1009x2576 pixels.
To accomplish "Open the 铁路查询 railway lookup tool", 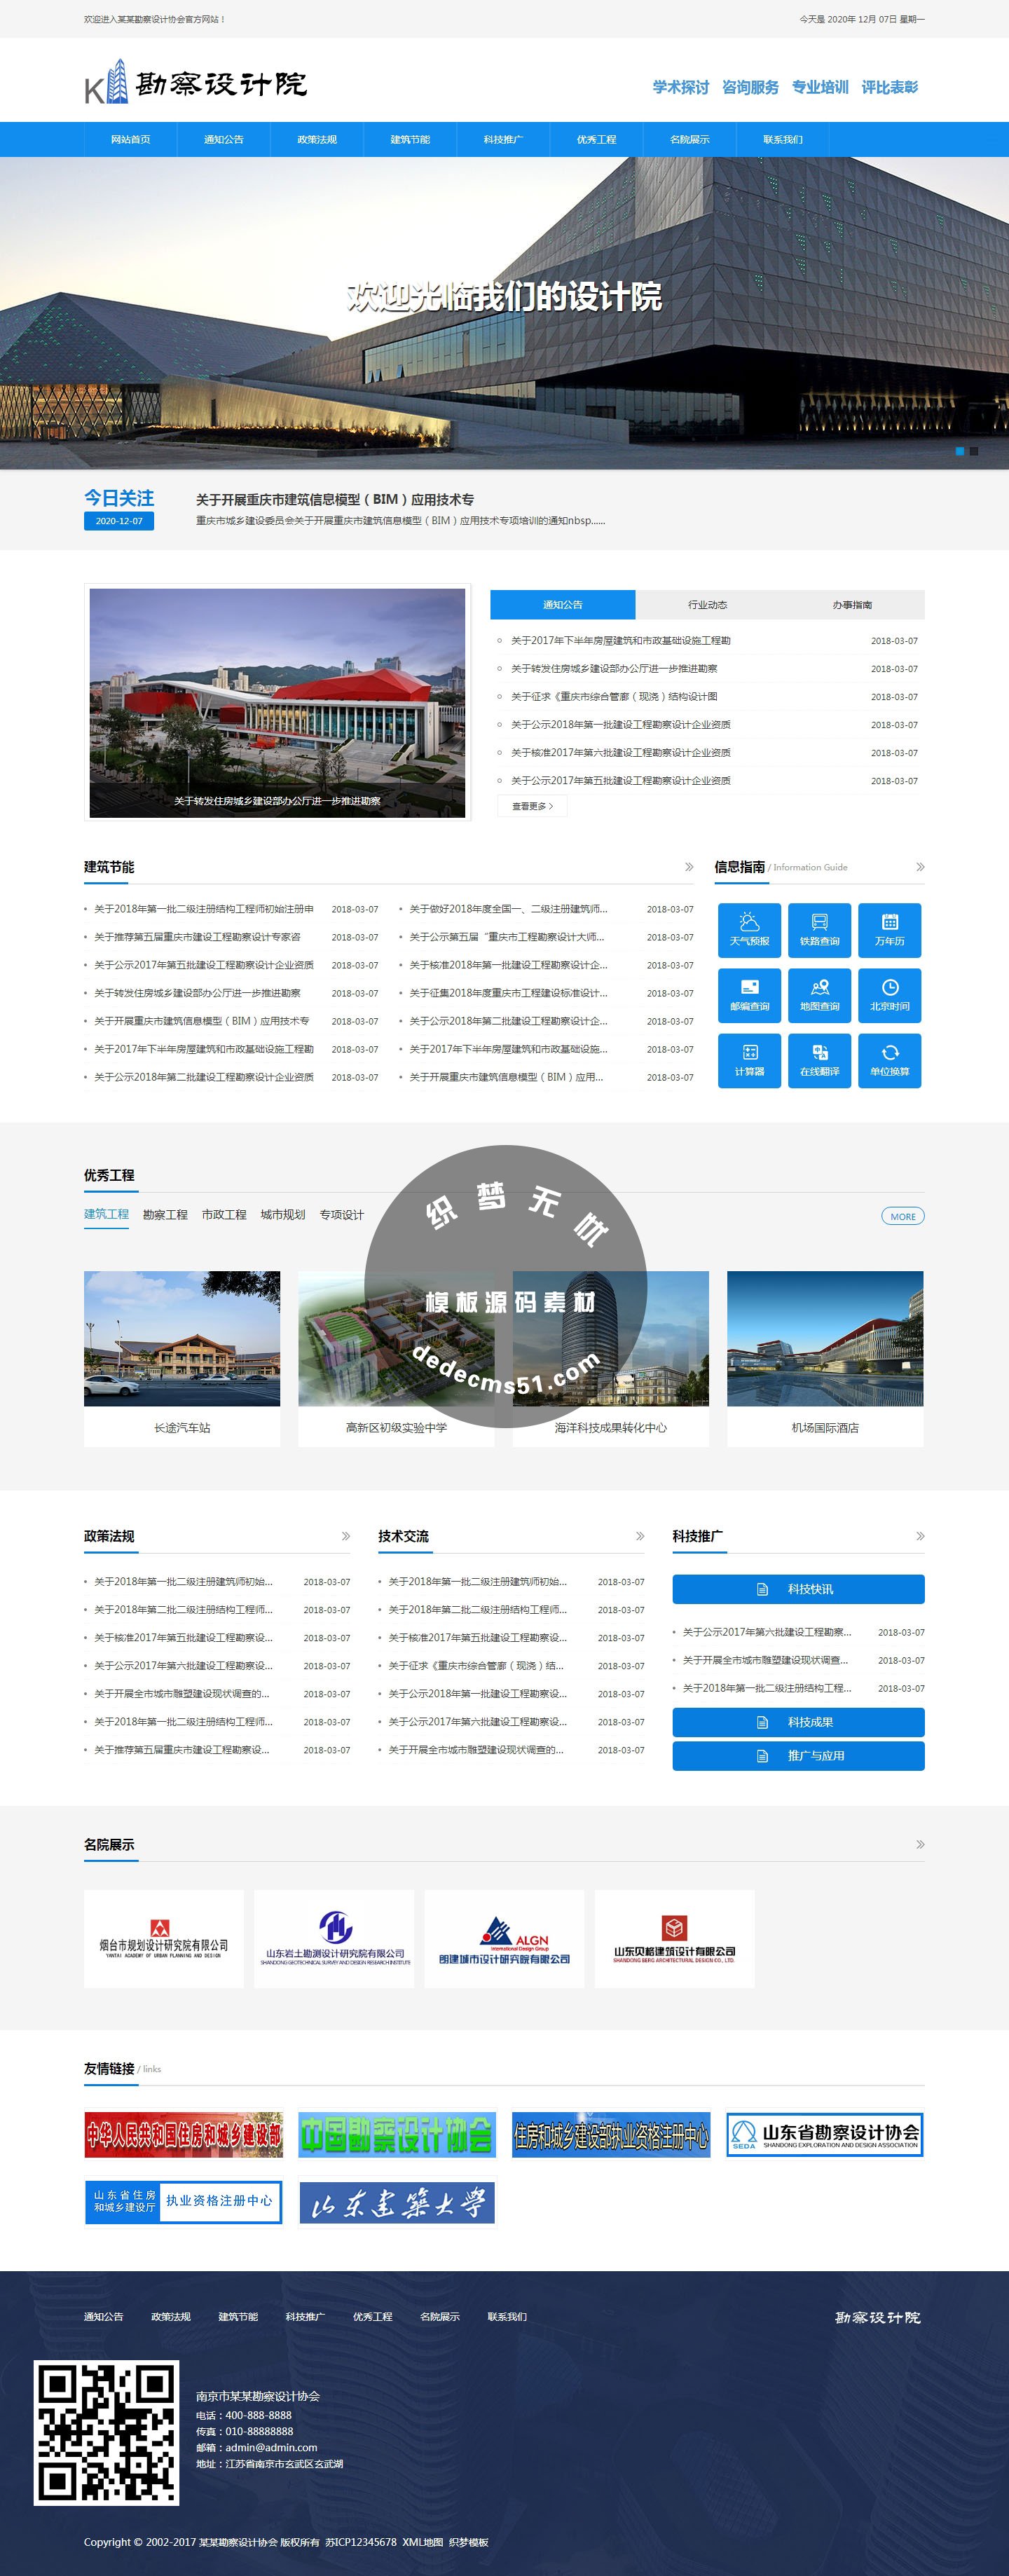I will pos(819,930).
